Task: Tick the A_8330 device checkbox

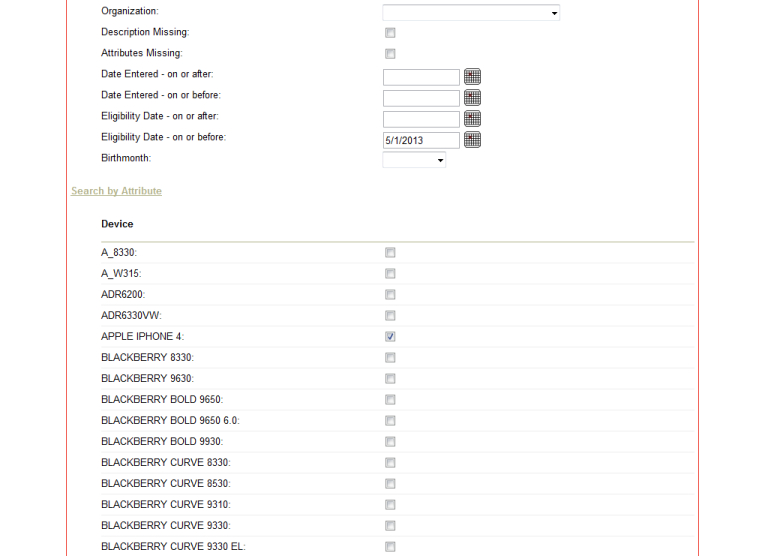Action: coord(390,253)
